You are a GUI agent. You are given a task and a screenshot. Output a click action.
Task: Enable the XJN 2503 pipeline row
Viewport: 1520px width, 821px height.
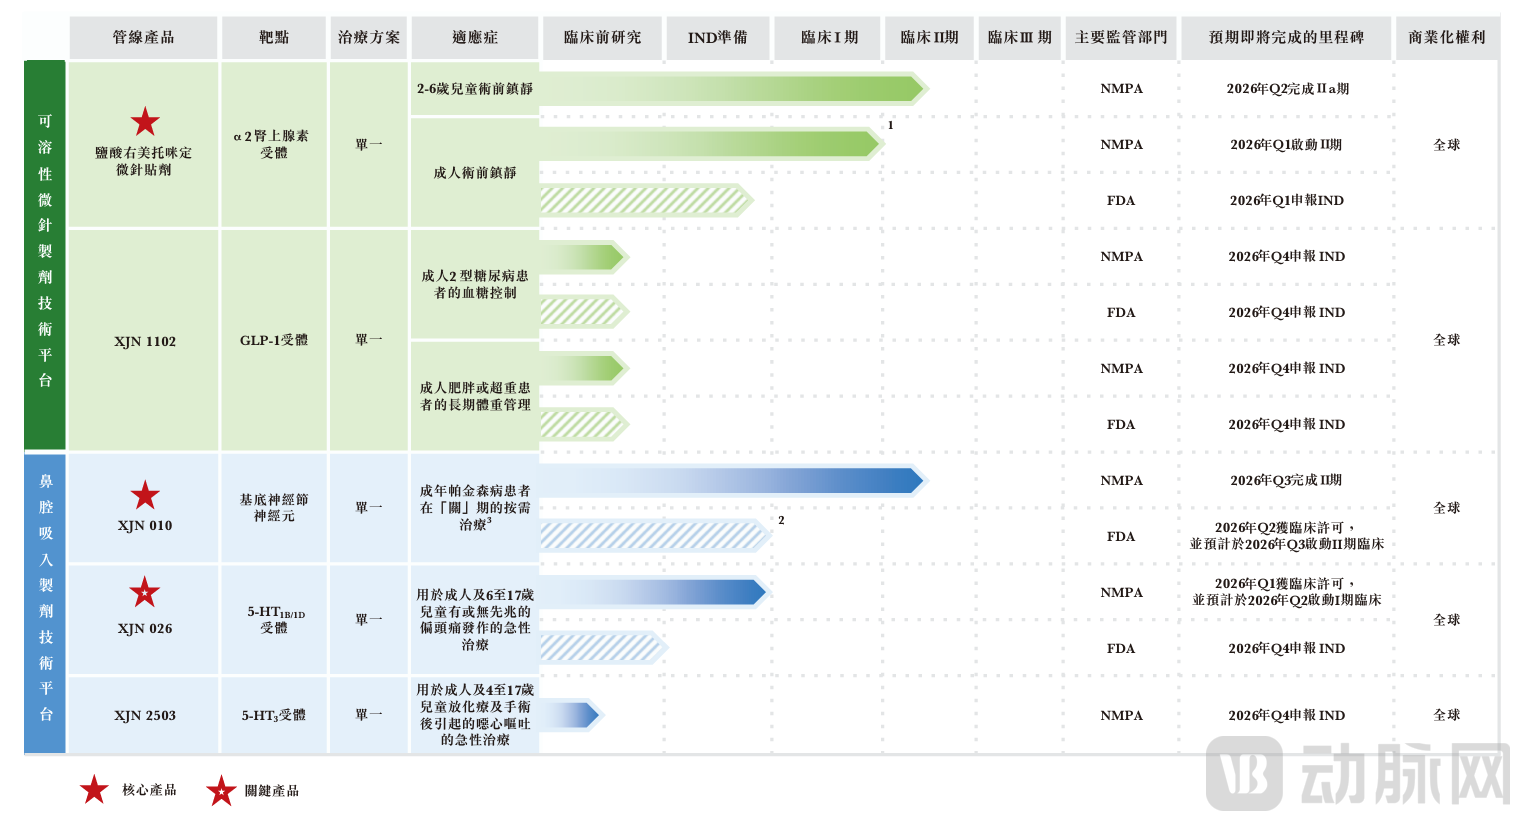(x=146, y=715)
